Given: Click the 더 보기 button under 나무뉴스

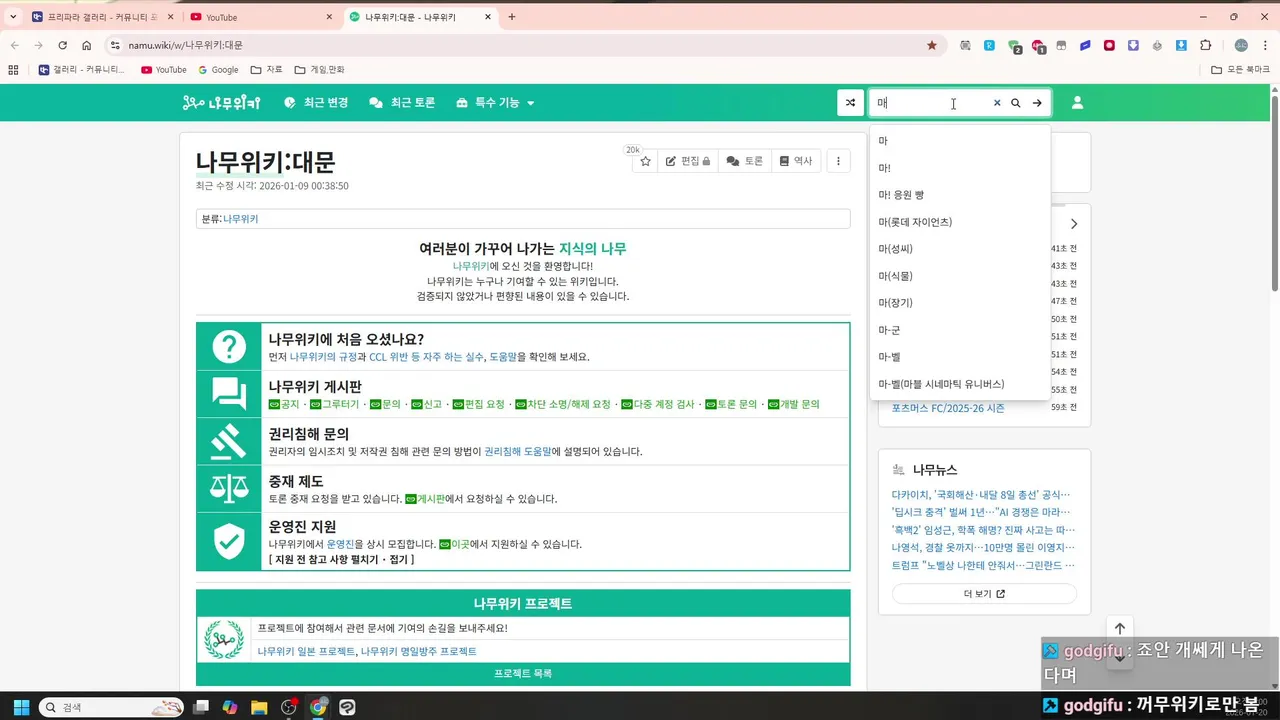Looking at the screenshot, I should pyautogui.click(x=984, y=594).
